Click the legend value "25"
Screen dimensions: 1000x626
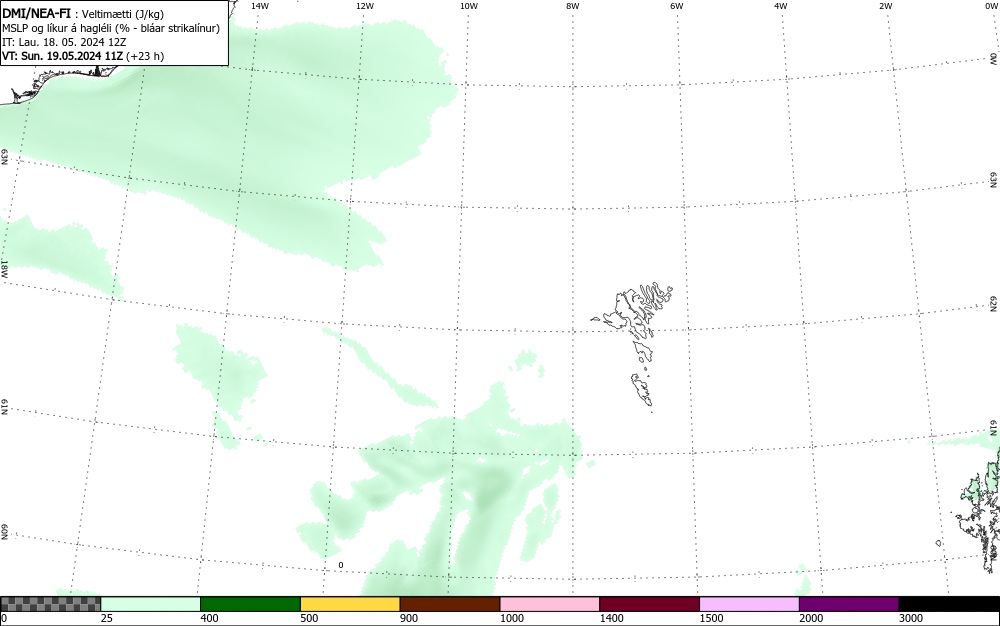(107, 618)
